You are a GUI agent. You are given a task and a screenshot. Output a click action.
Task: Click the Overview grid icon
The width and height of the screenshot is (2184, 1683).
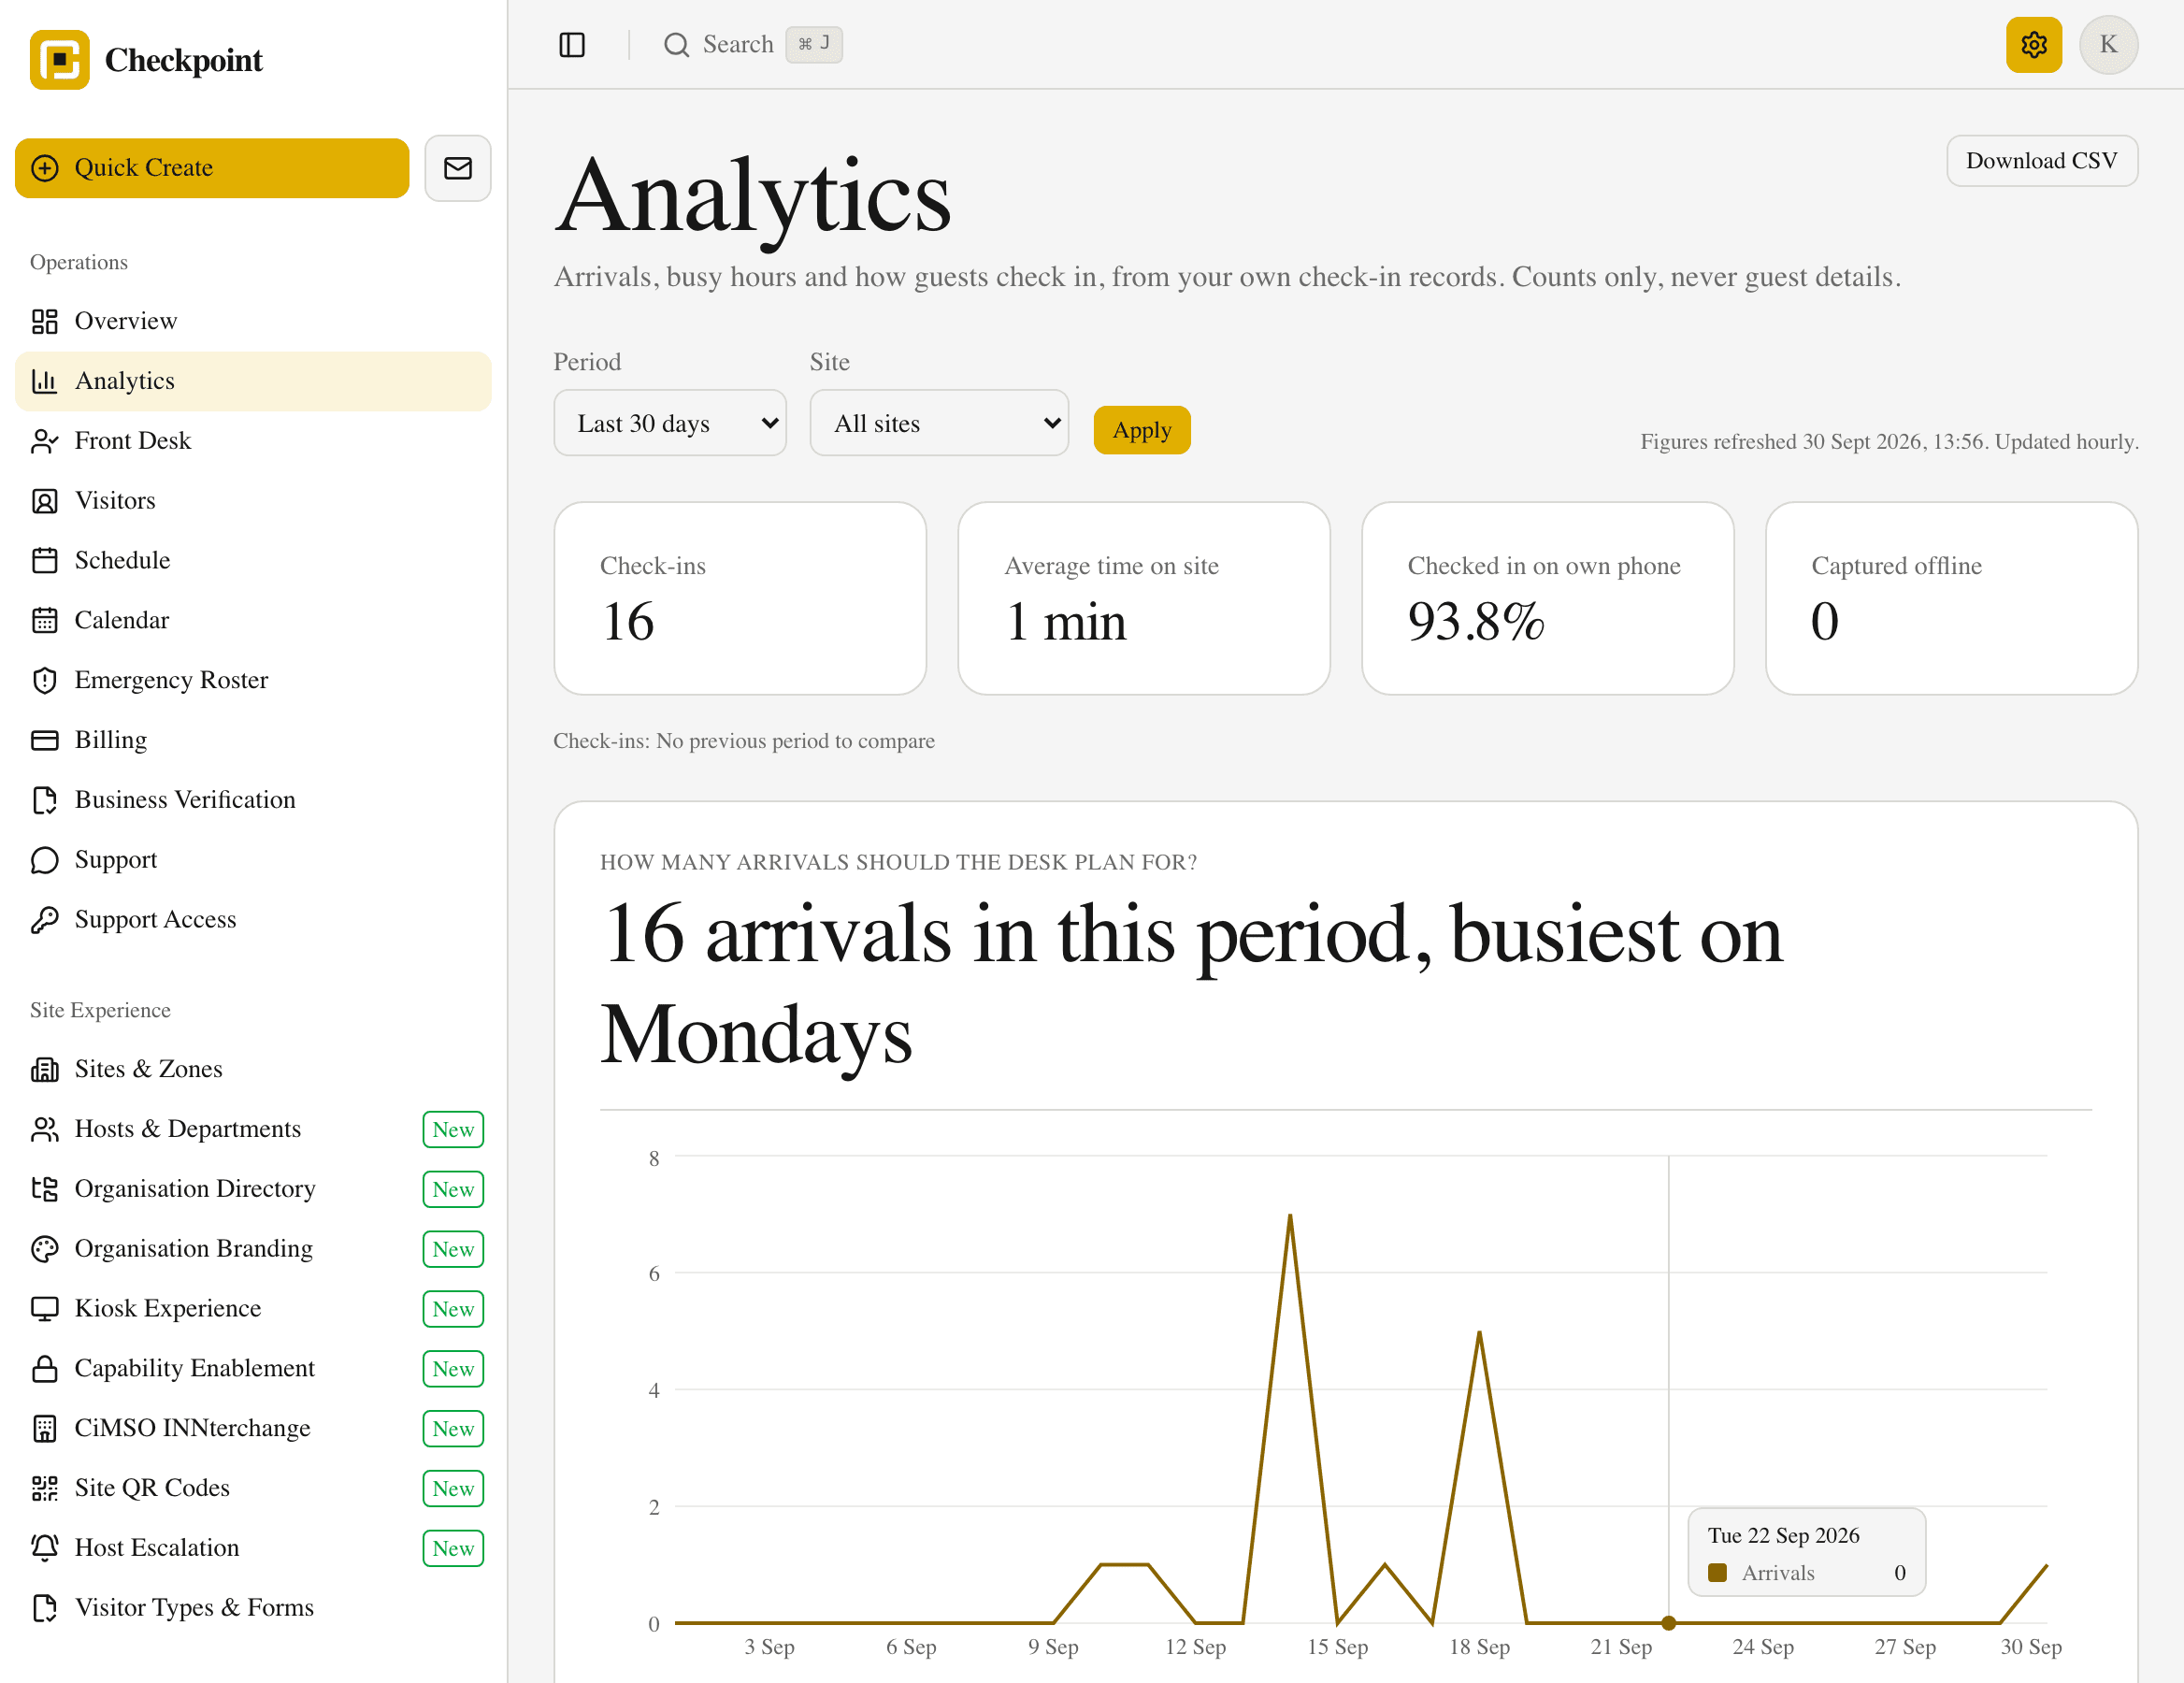tap(45, 321)
